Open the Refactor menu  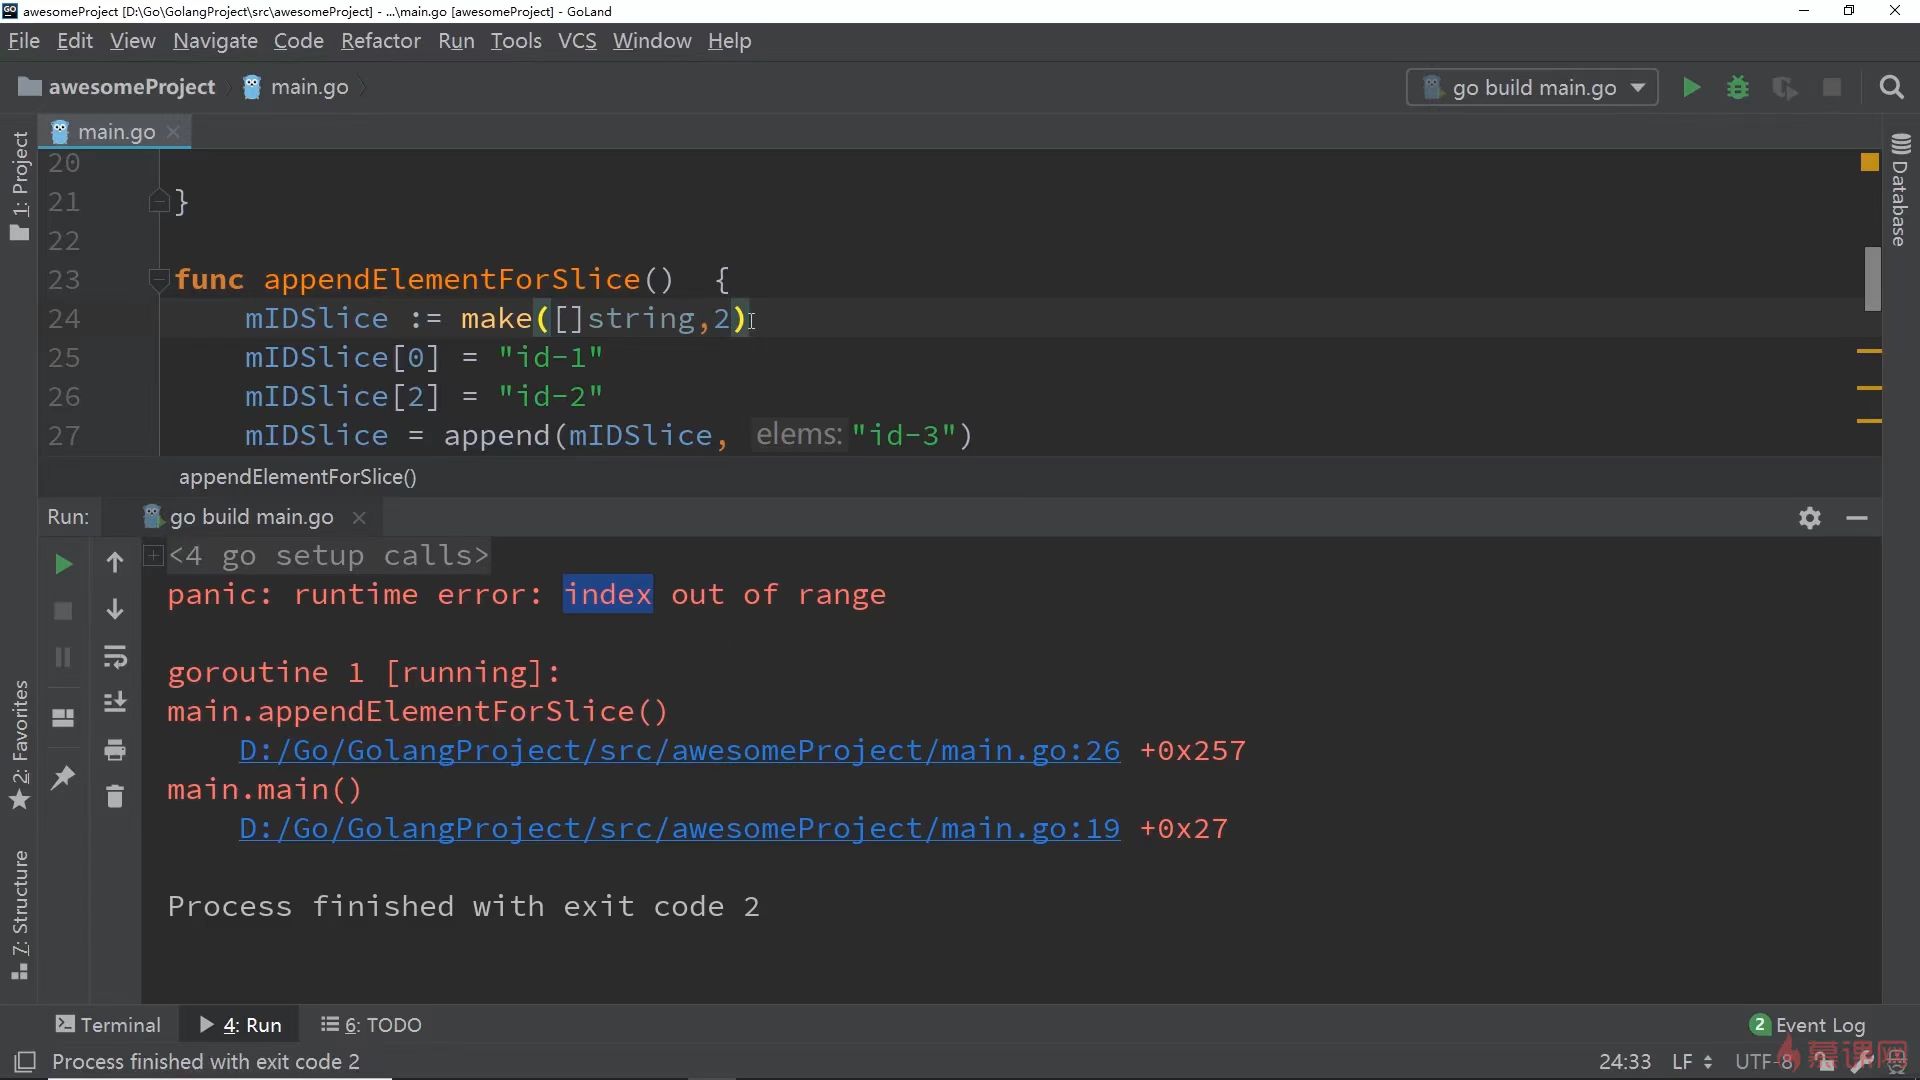(x=380, y=41)
